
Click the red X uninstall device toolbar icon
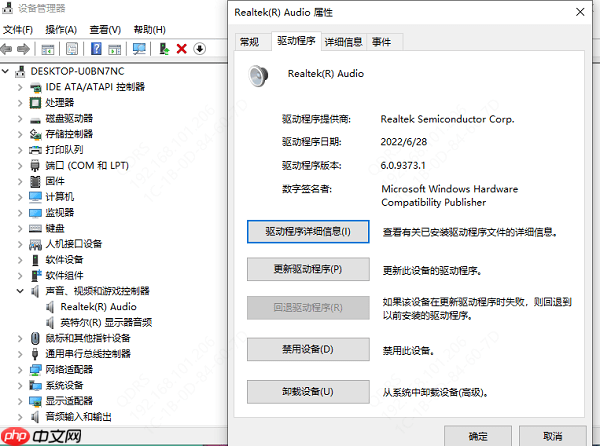(x=182, y=49)
